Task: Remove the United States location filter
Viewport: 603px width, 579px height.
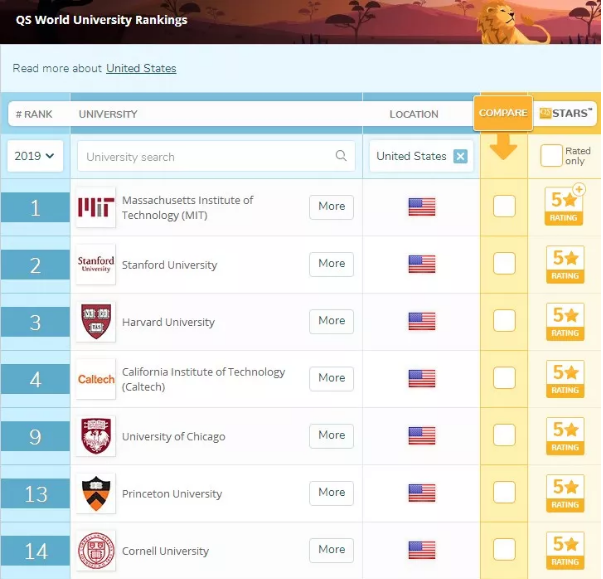Action: pyautogui.click(x=460, y=156)
